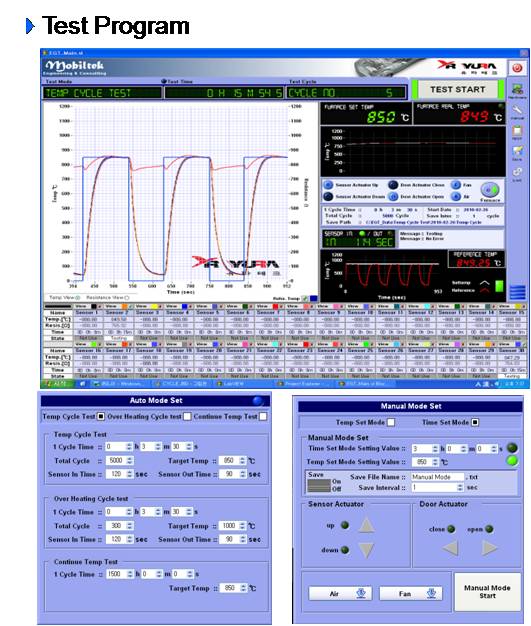The width and height of the screenshot is (531, 626).
Task: Click the Fan status indicator in main window
Action: coord(456,185)
